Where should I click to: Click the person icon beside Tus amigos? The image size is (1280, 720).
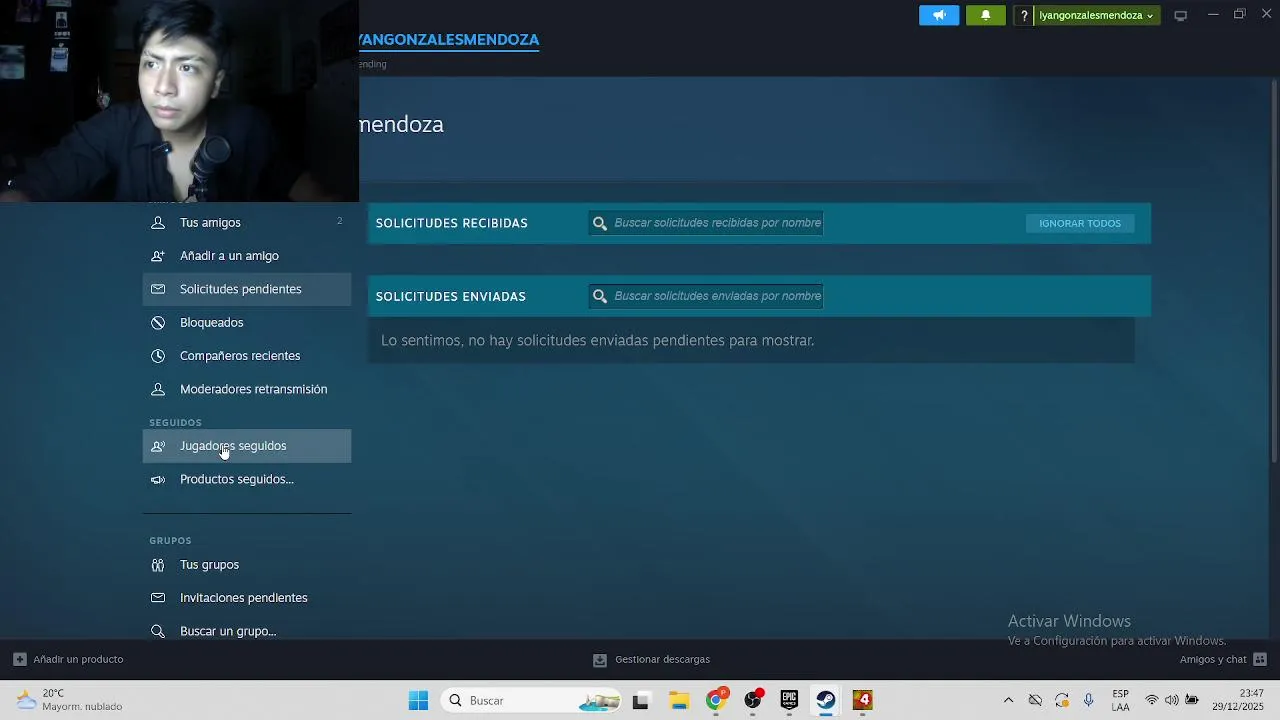(x=158, y=222)
